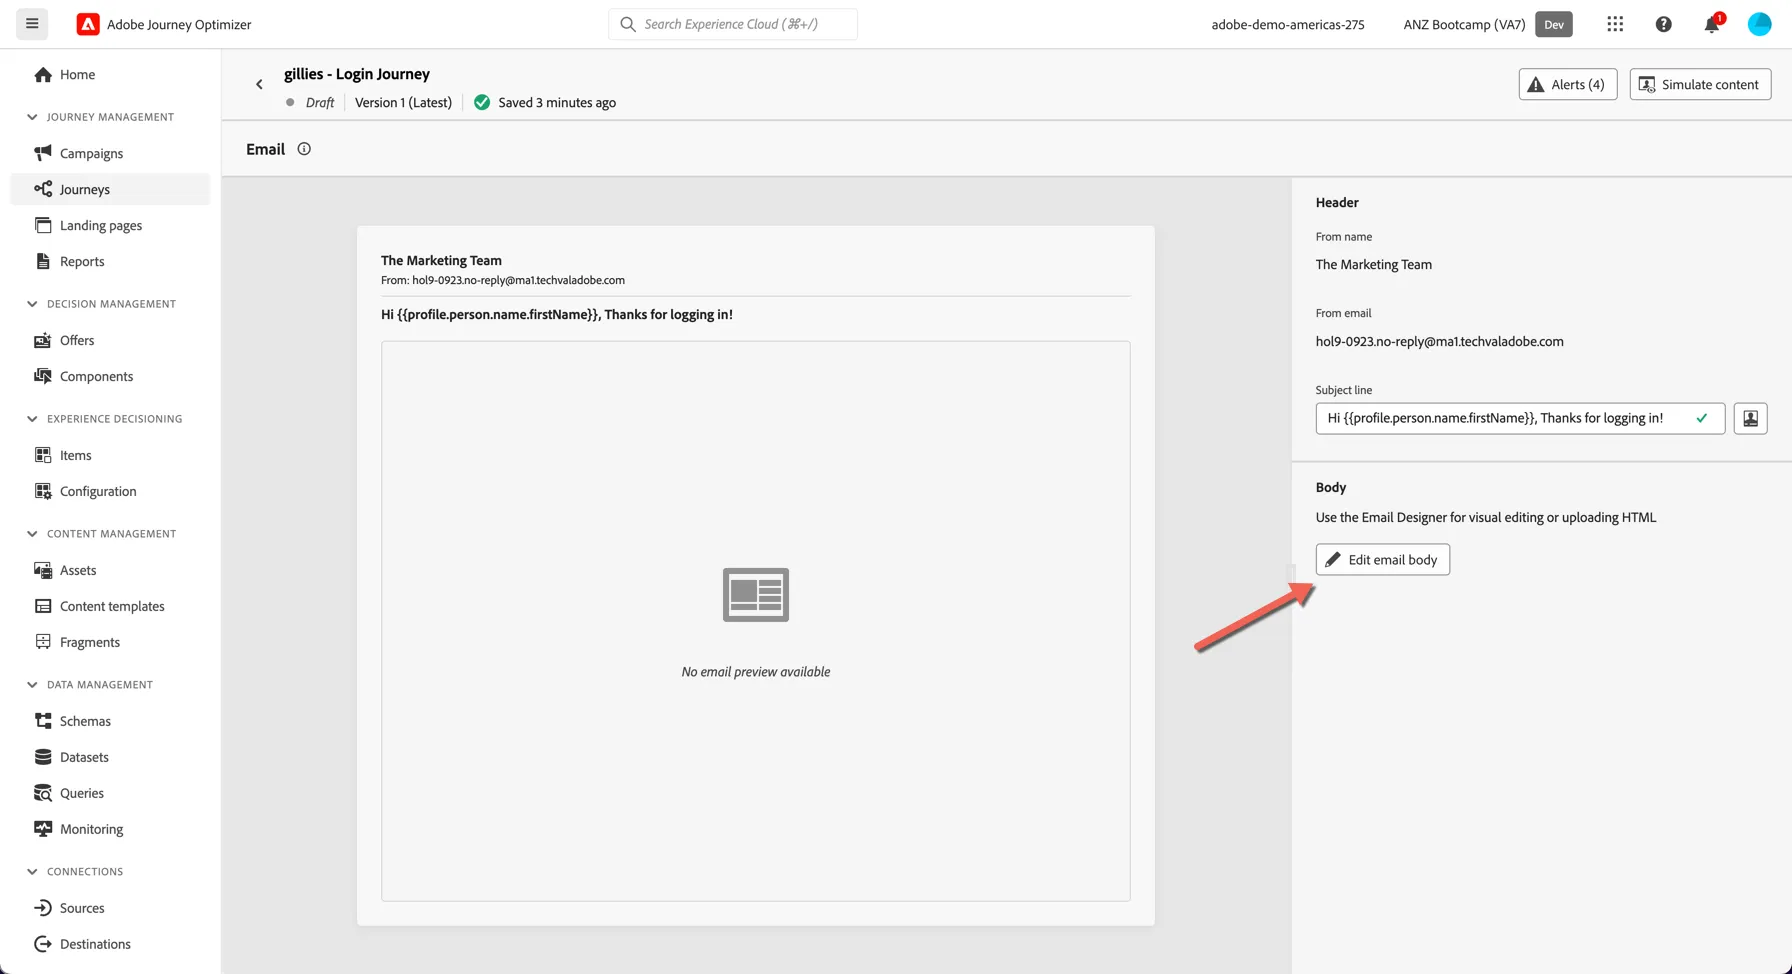Open Journeys in the sidebar
Viewport: 1792px width, 974px height.
pos(110,189)
